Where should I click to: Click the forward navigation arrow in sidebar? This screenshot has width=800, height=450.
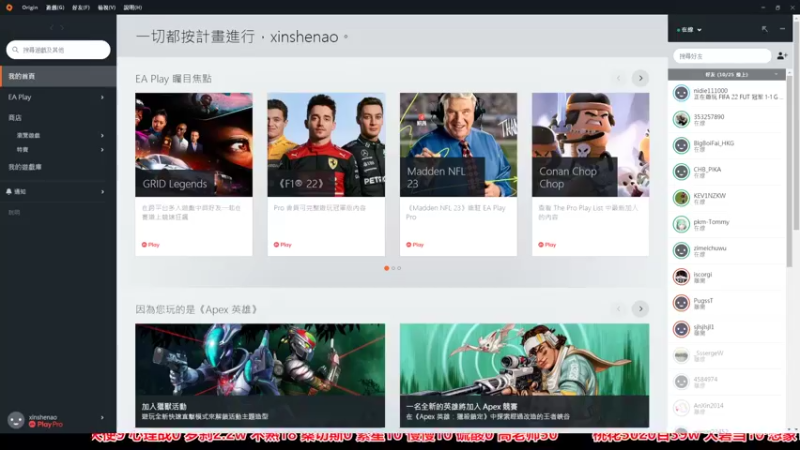(x=62, y=28)
